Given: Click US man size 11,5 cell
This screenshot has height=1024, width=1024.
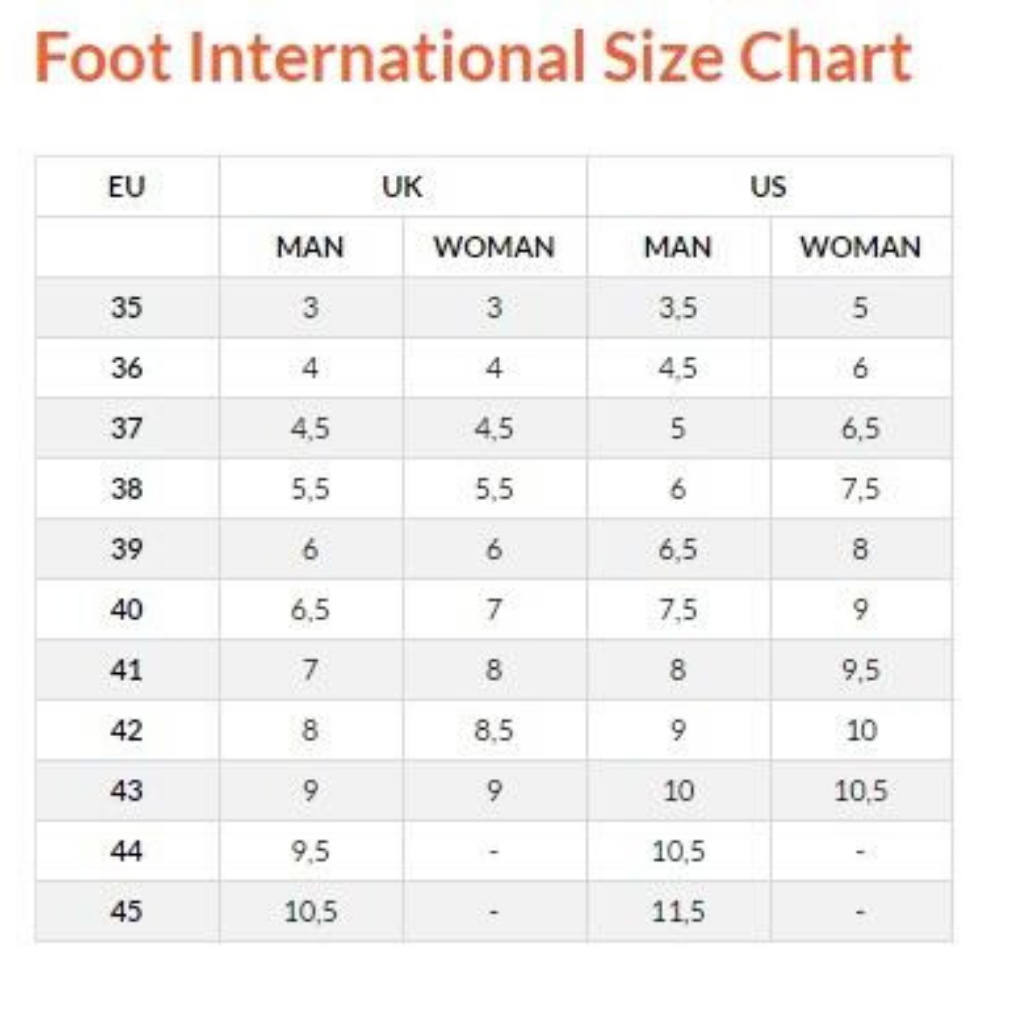Looking at the screenshot, I should [678, 912].
